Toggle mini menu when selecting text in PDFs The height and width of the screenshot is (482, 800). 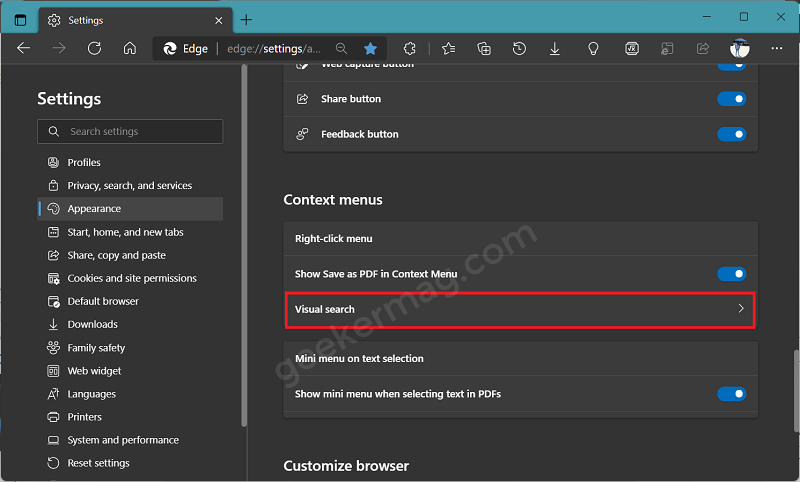732,394
